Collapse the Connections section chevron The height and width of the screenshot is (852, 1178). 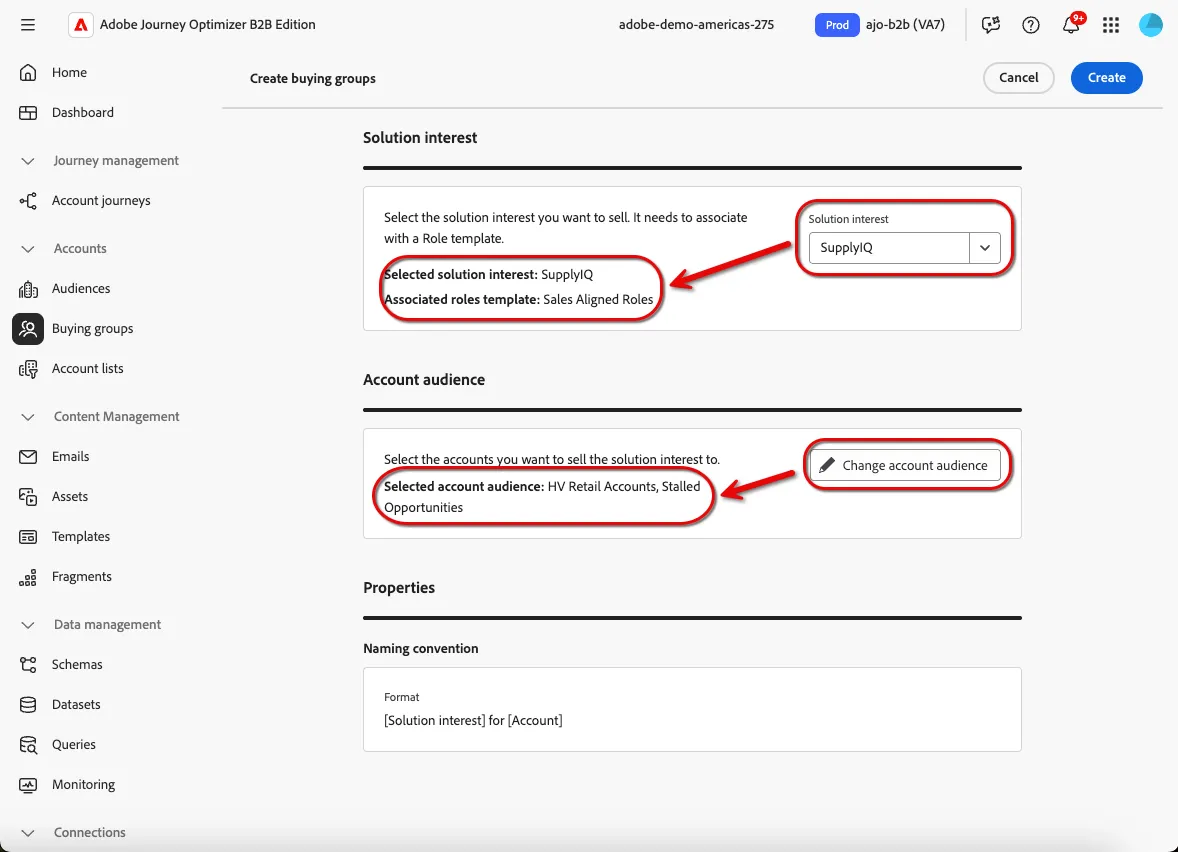pos(28,833)
